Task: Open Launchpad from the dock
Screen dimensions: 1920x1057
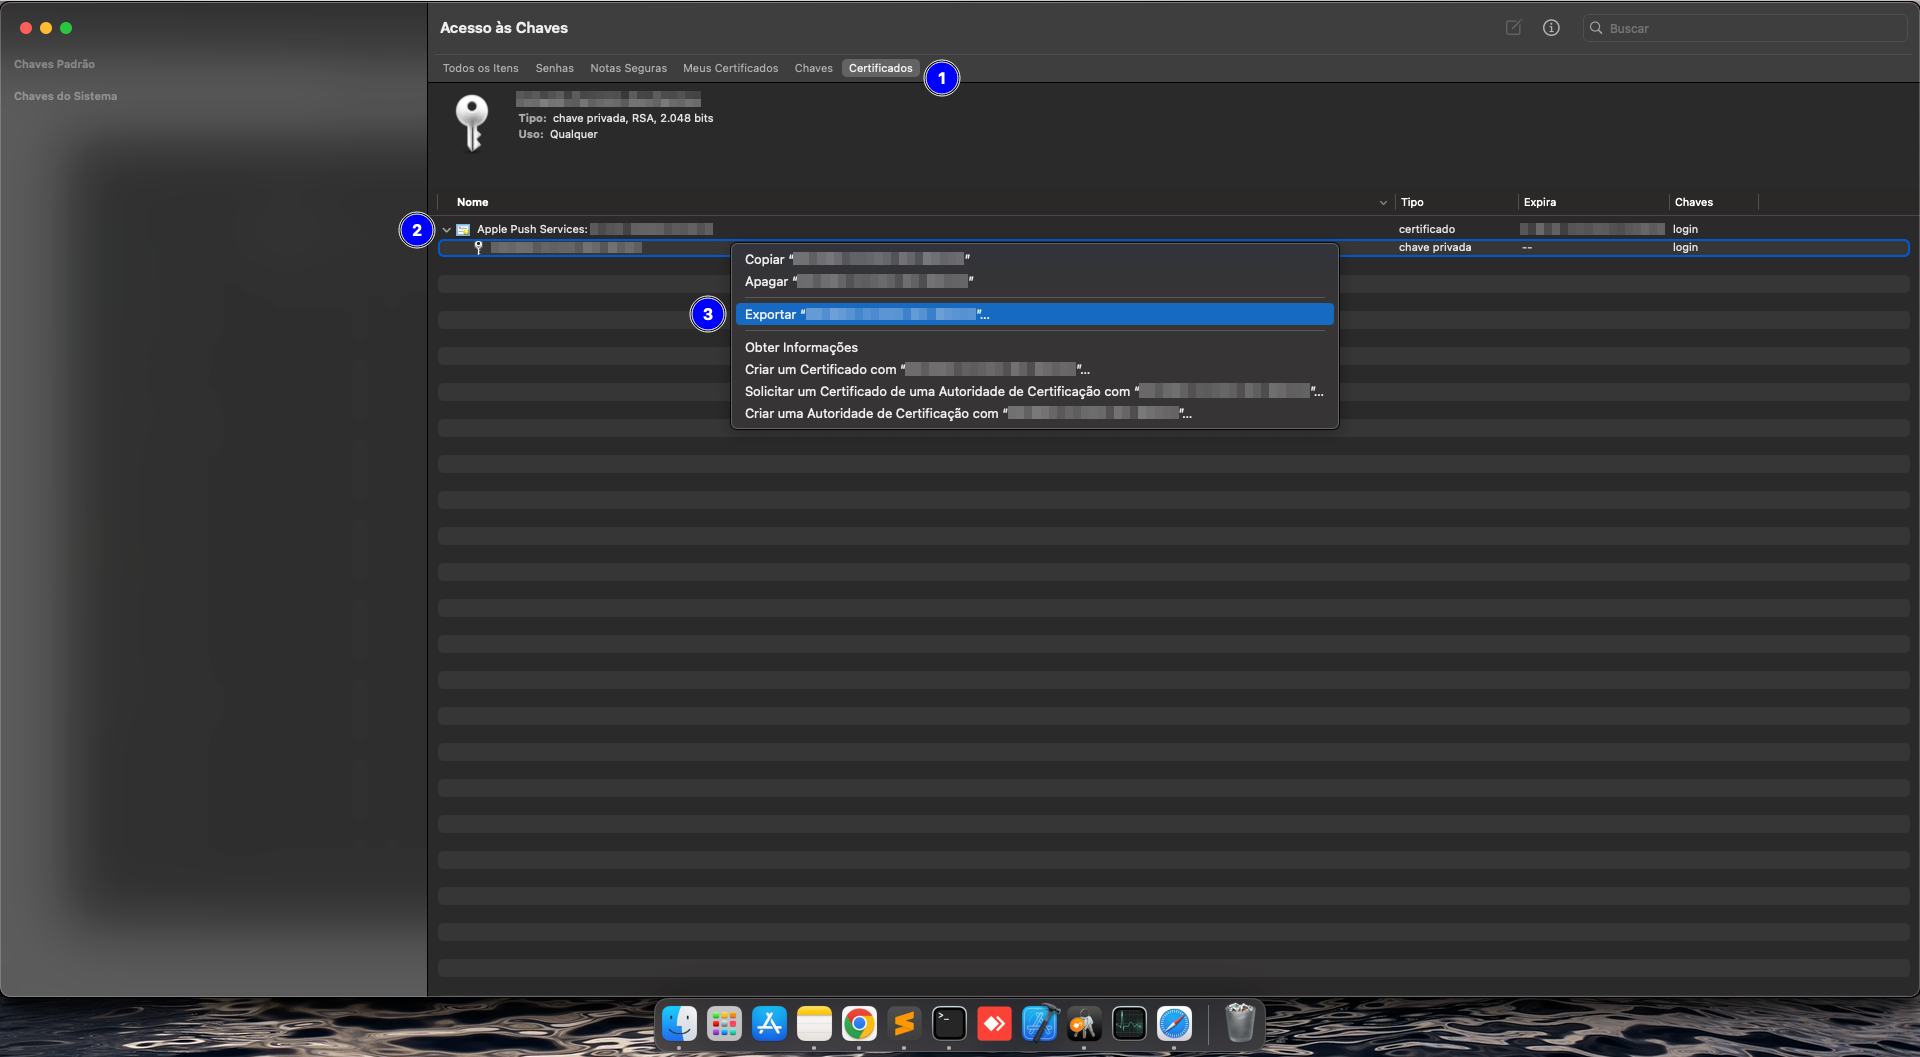Action: point(724,1024)
